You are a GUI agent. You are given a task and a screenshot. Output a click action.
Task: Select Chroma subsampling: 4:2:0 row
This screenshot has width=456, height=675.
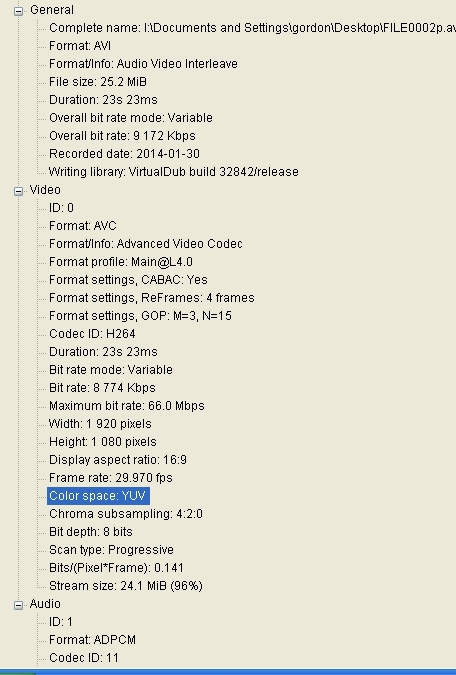coord(126,514)
